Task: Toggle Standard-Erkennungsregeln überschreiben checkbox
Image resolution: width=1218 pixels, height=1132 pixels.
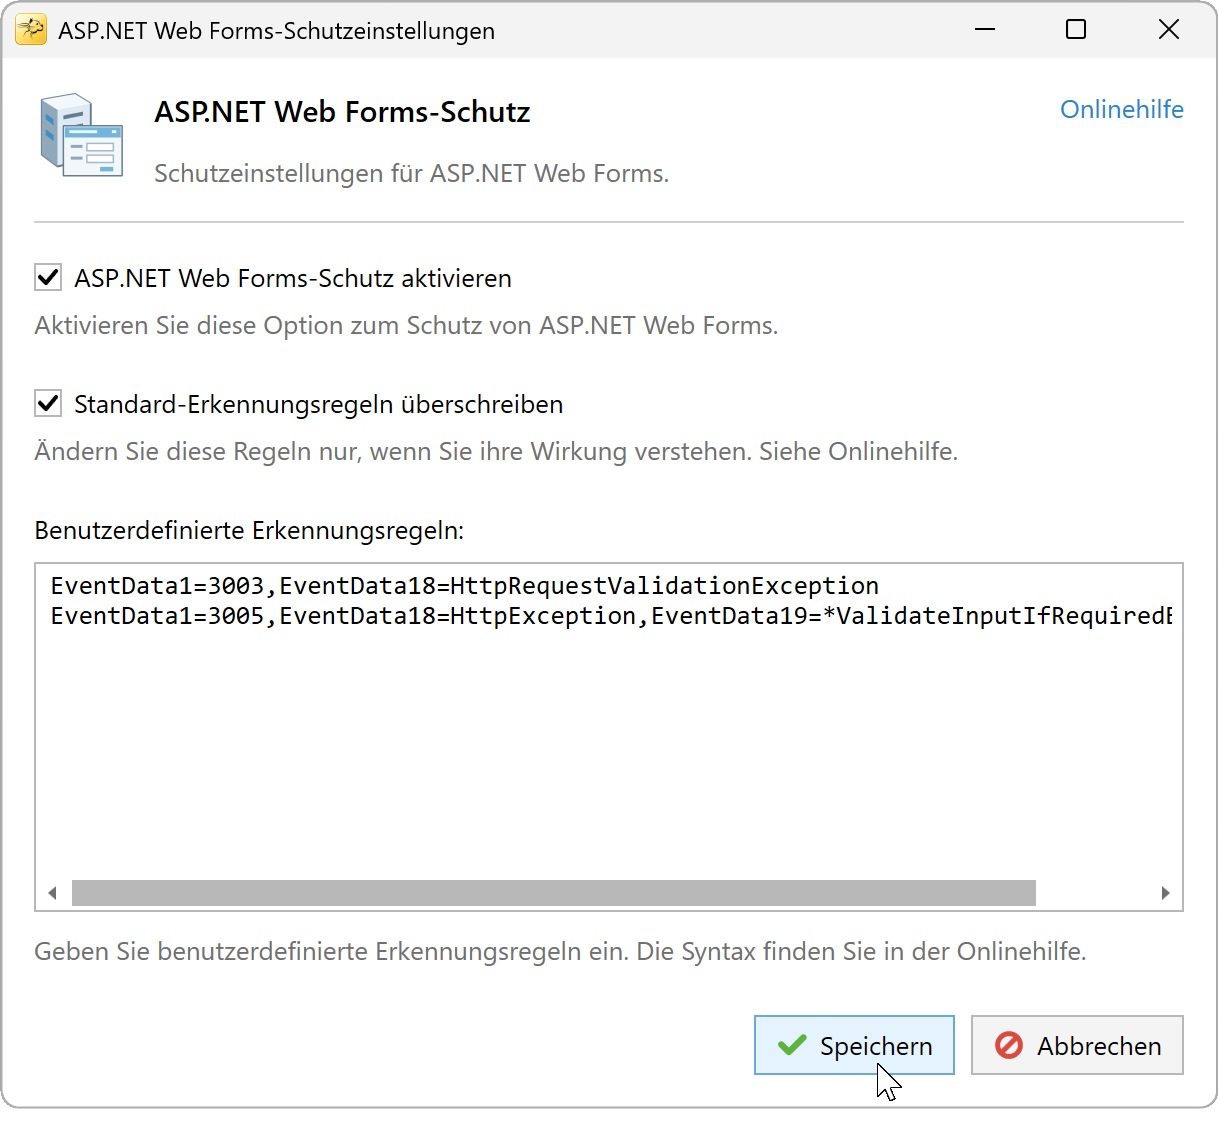Action: click(x=48, y=403)
